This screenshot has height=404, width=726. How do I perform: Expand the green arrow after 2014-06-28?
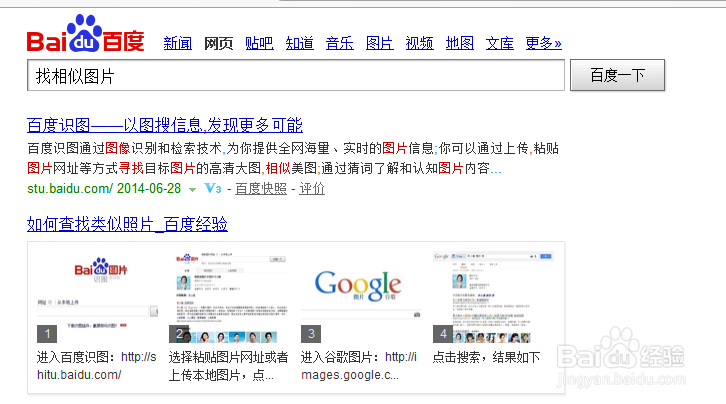pos(193,189)
